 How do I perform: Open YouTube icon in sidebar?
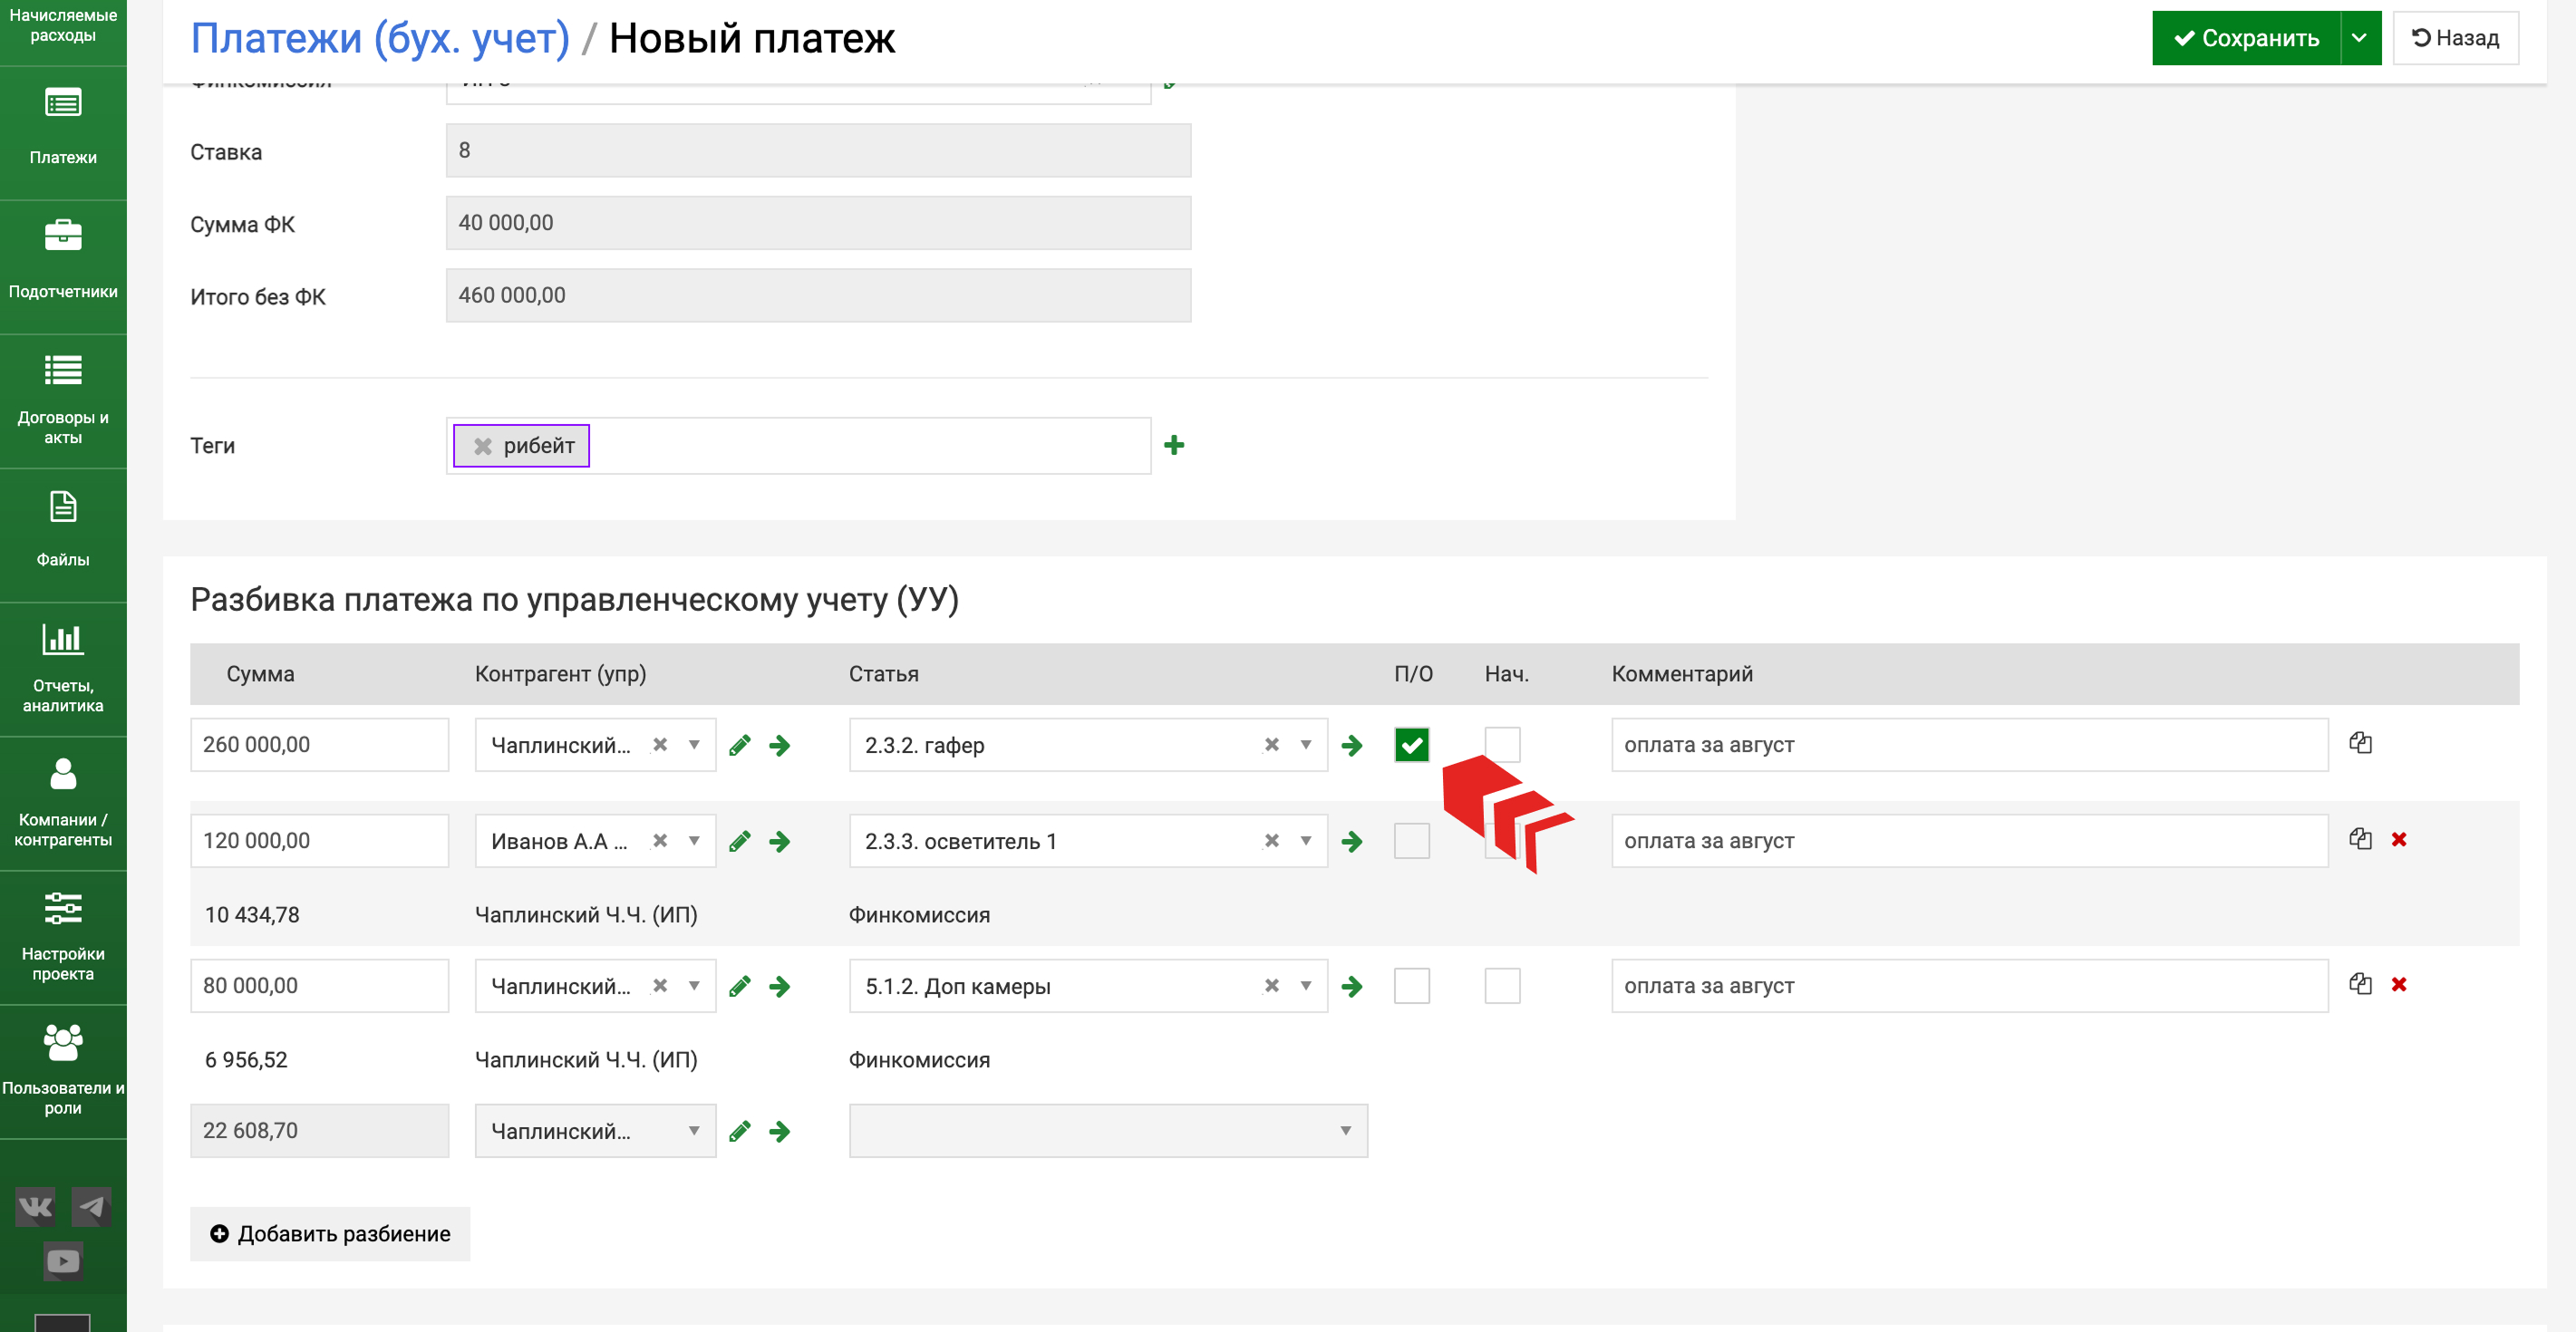coord(63,1260)
